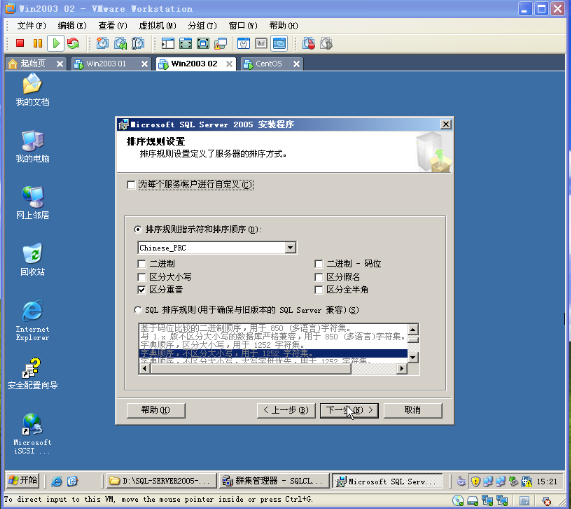
Task: Click the Unity/multi-window toolbar icon
Action: [221, 44]
